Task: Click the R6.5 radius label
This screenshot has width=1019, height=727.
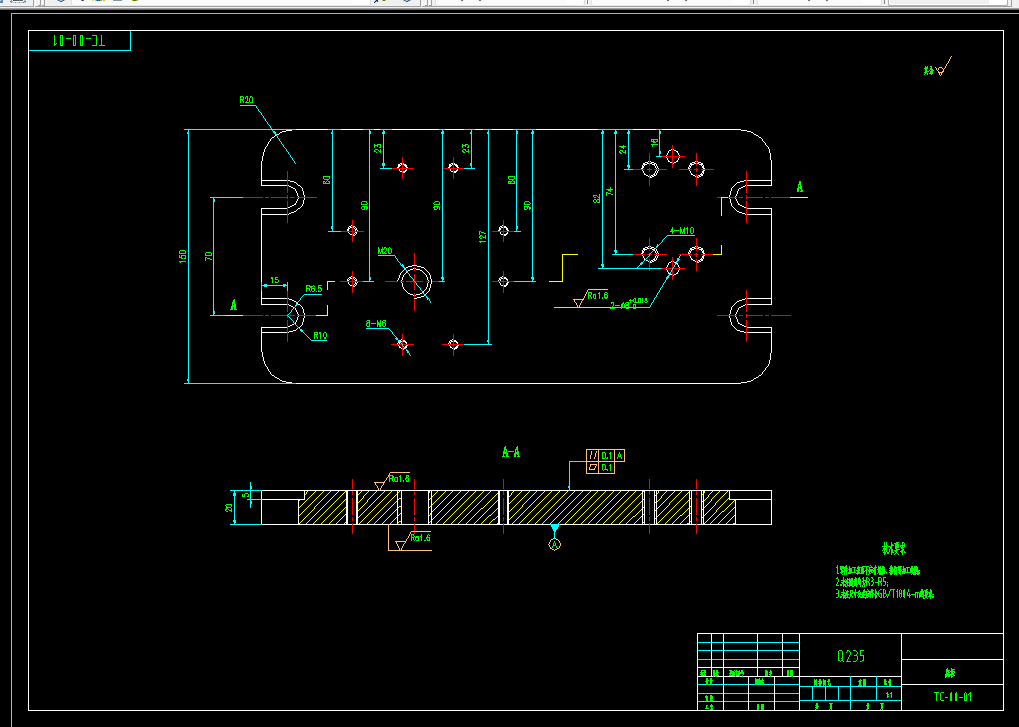Action: tap(314, 289)
